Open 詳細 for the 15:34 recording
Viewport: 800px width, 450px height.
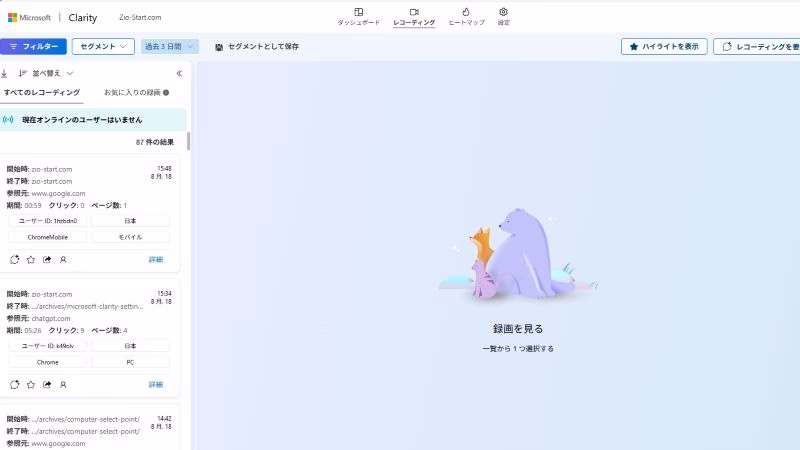pyautogui.click(x=156, y=385)
